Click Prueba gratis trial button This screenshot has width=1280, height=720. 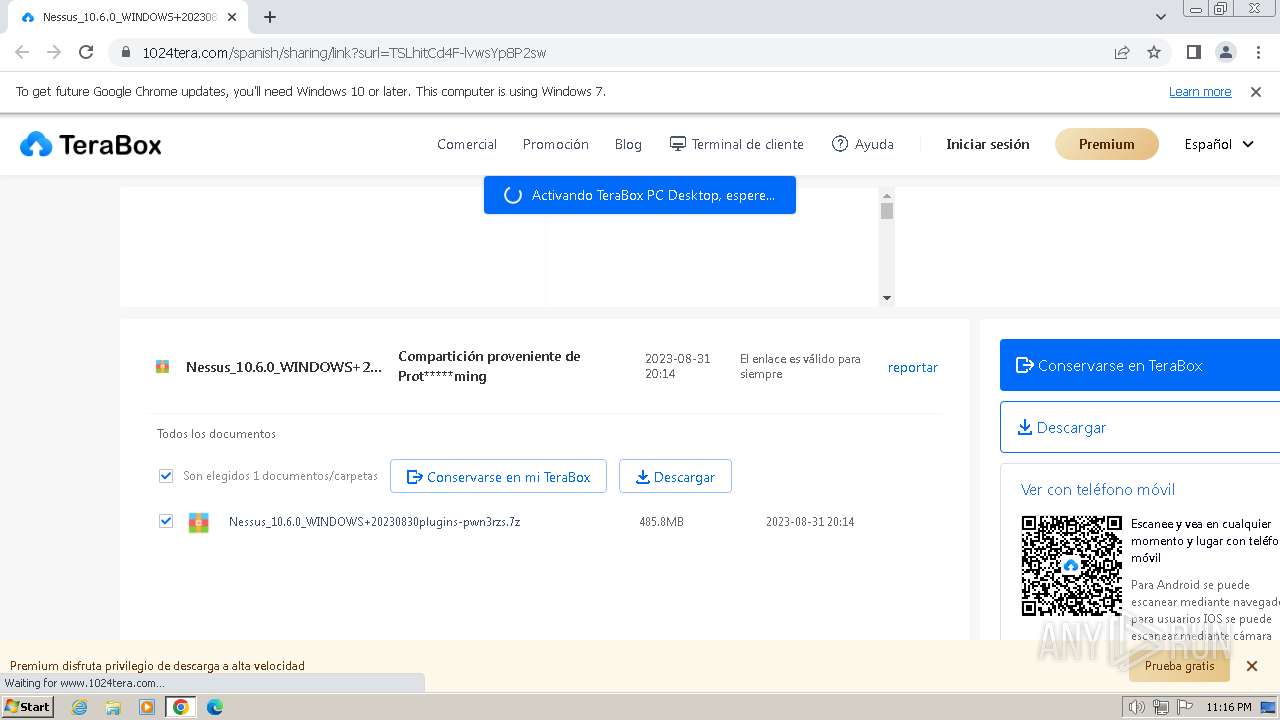tap(1179, 666)
